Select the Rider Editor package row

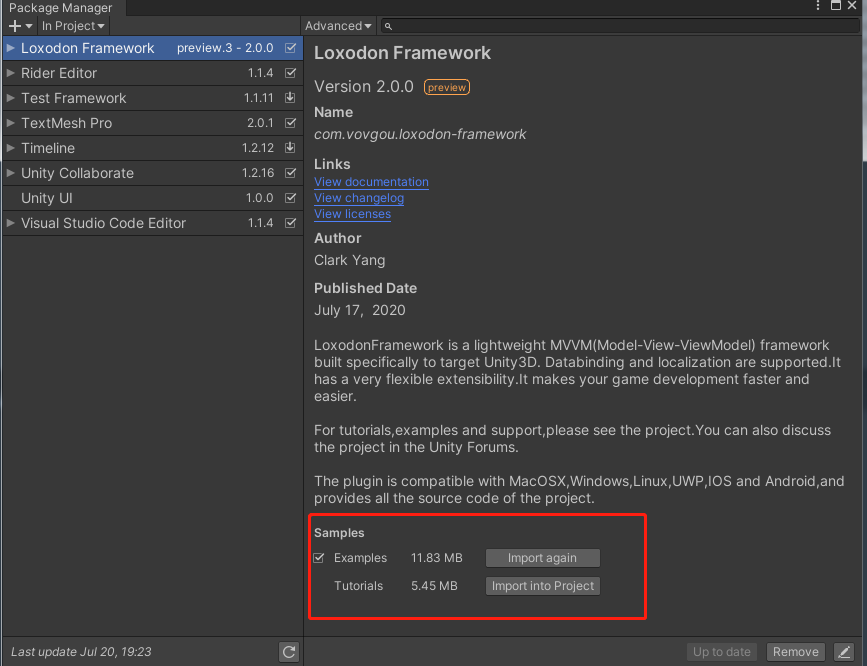pyautogui.click(x=153, y=73)
